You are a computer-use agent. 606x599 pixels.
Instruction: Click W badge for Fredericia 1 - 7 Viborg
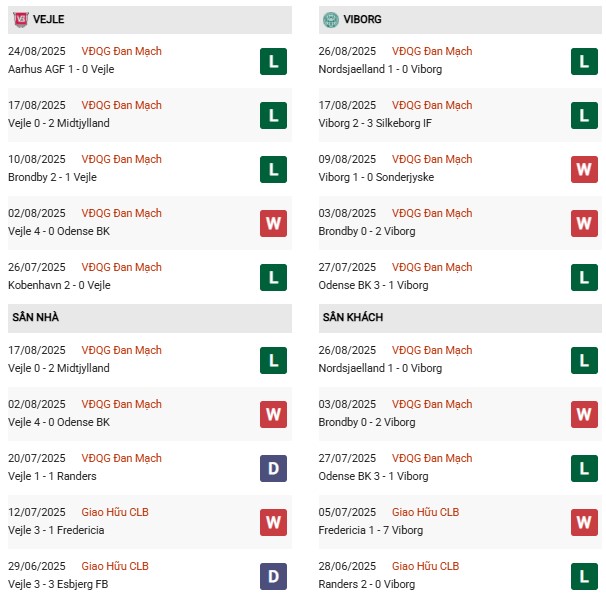584,522
